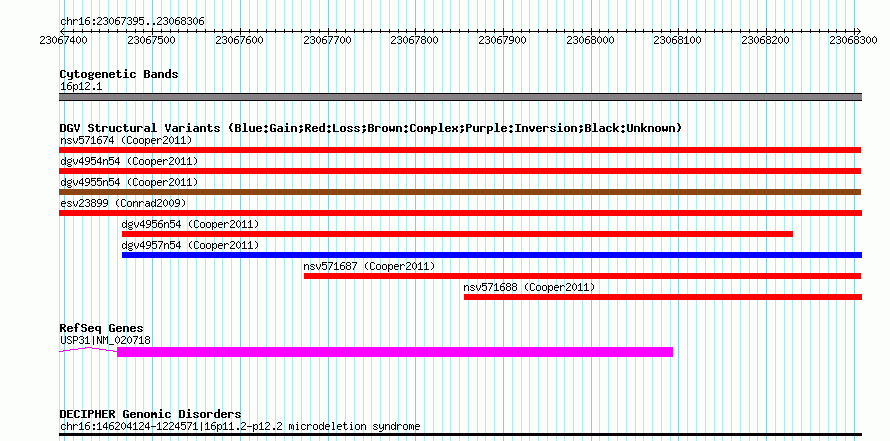Click the red bar for nsv571688
The image size is (890, 441).
(x=663, y=297)
